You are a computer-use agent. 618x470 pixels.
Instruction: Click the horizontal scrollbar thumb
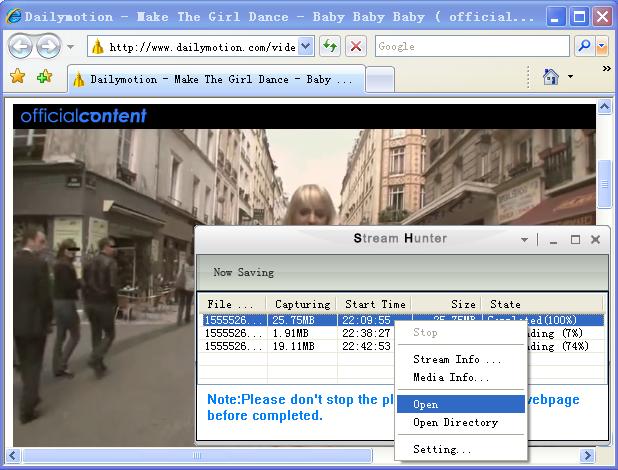(x=197, y=456)
